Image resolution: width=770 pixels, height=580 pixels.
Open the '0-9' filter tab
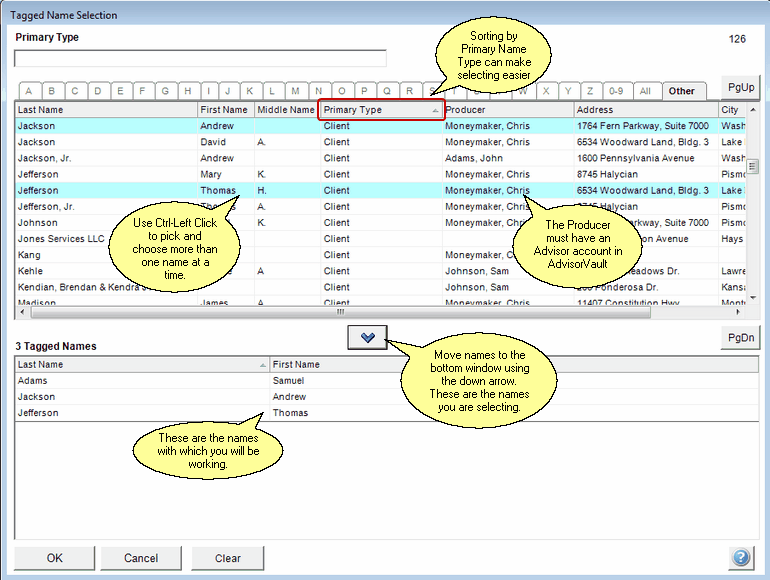click(617, 91)
